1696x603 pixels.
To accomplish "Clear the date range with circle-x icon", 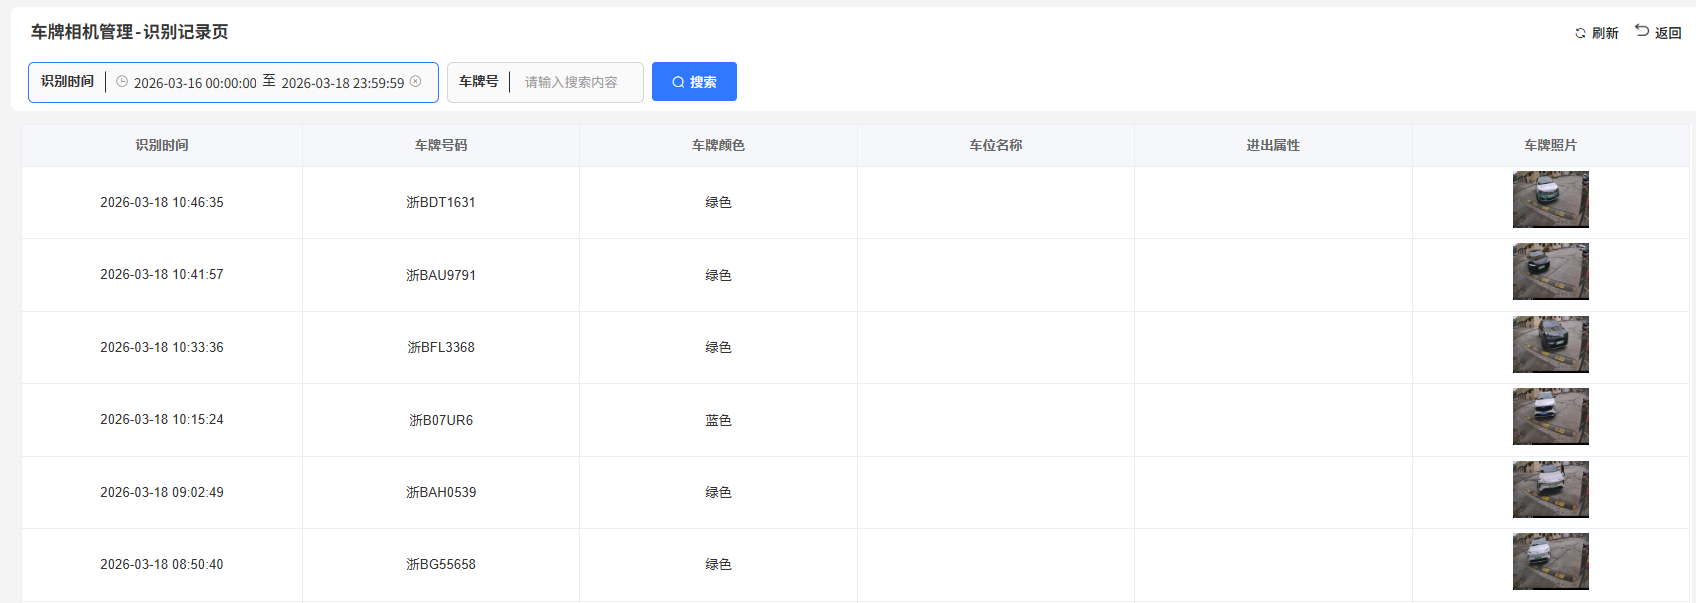I will point(416,82).
